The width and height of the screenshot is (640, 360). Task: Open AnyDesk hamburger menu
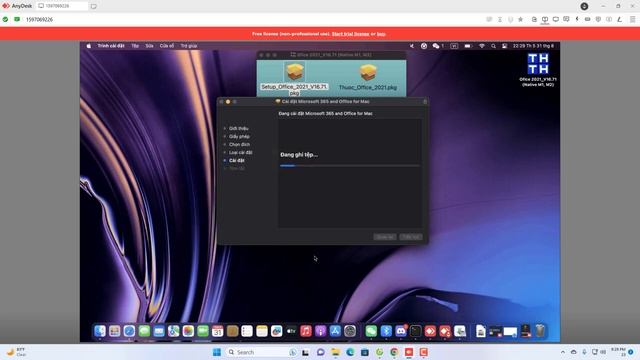point(632,19)
